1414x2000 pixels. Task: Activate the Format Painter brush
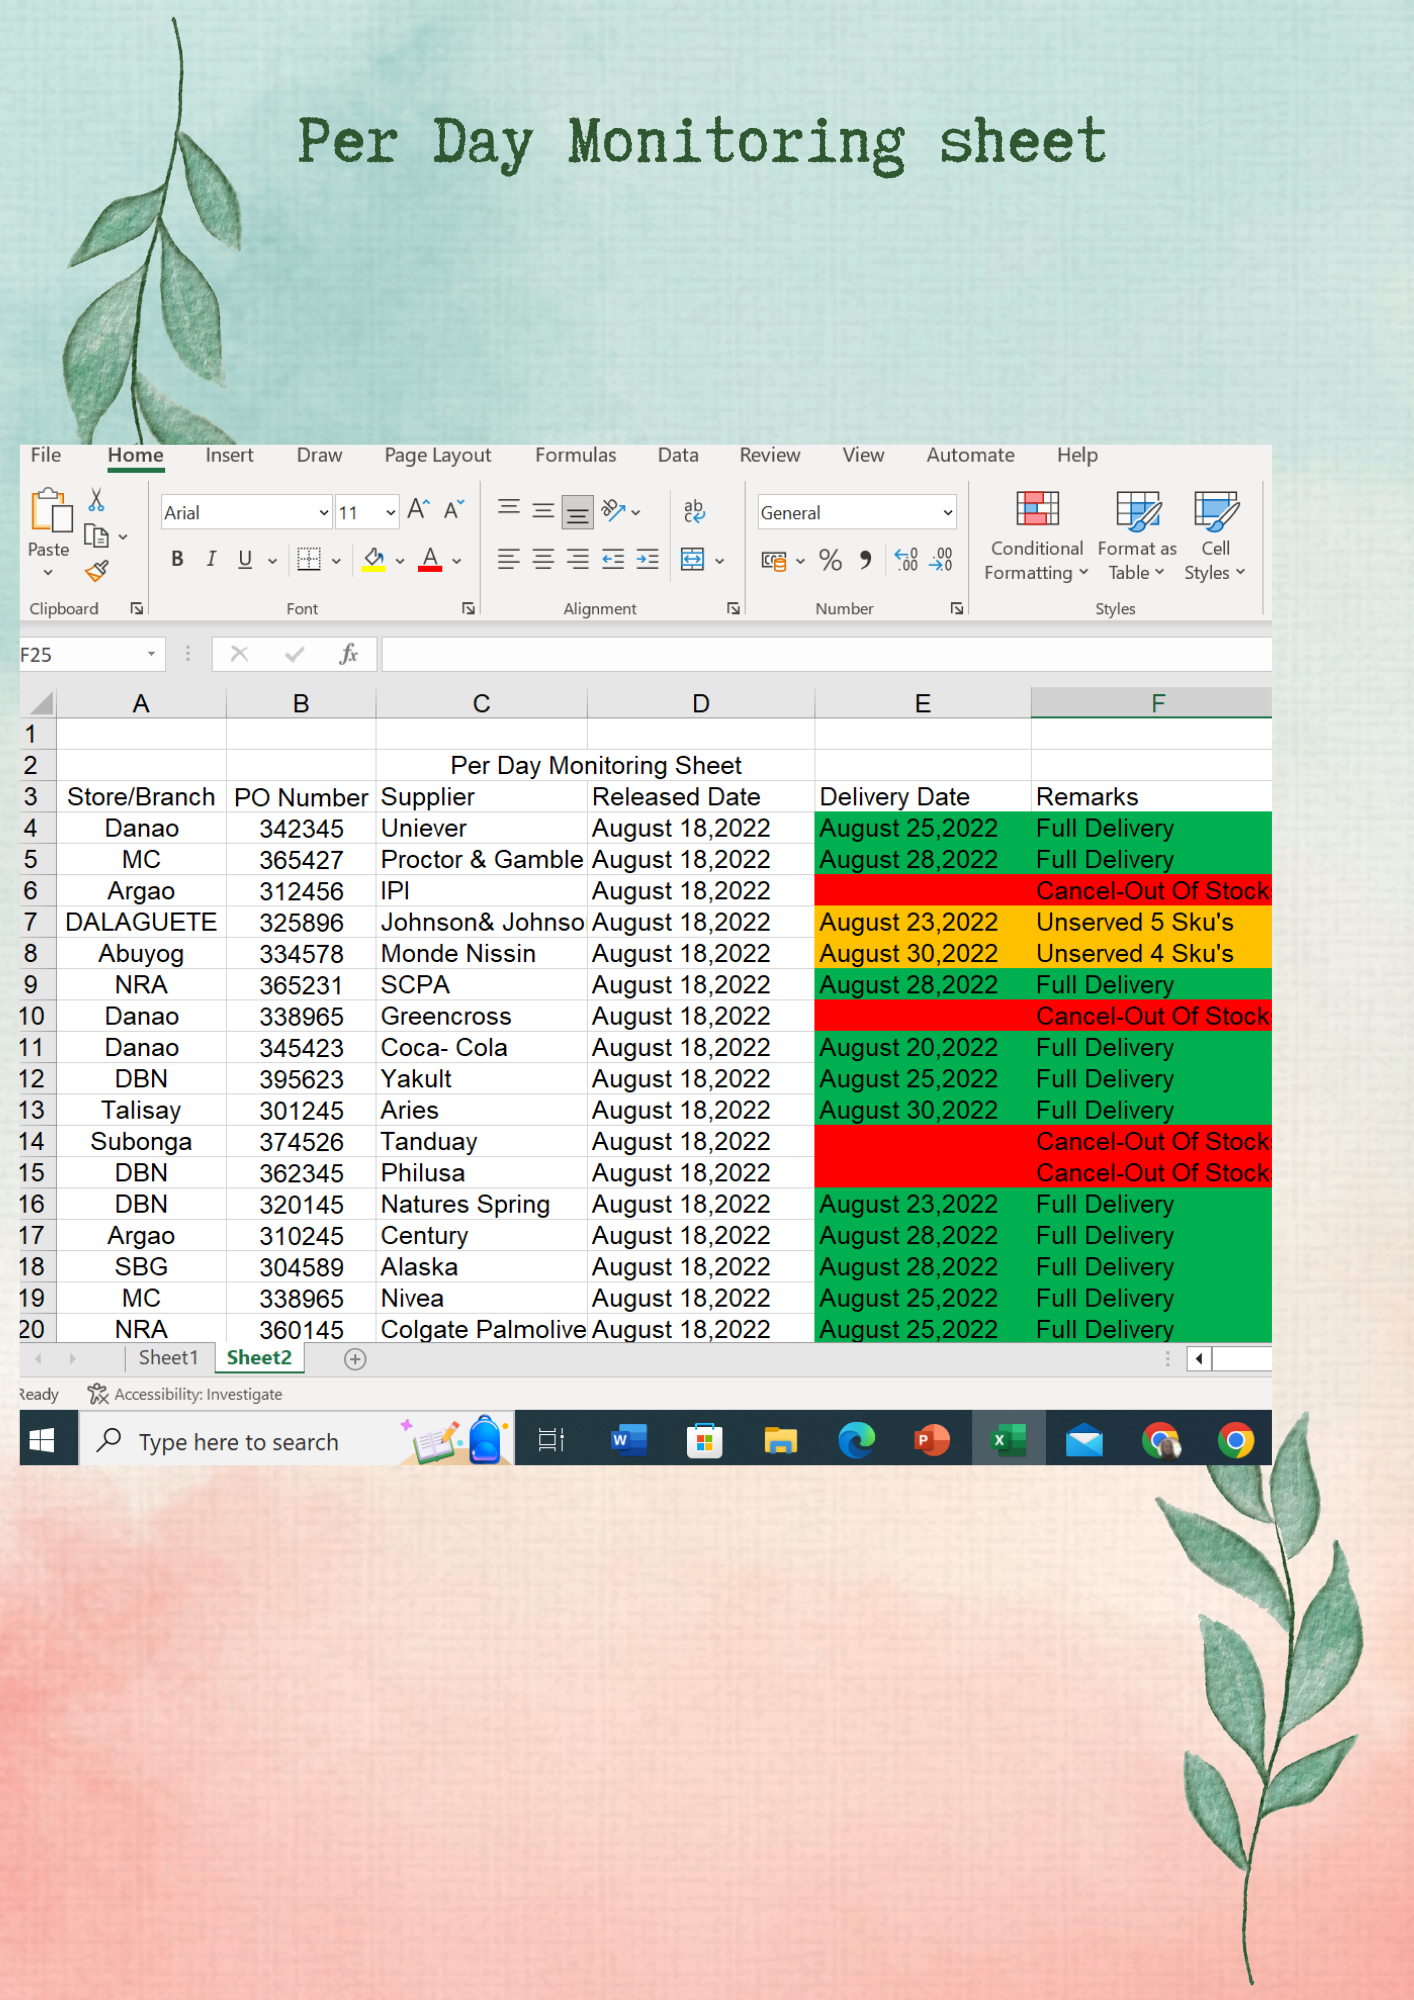click(97, 571)
